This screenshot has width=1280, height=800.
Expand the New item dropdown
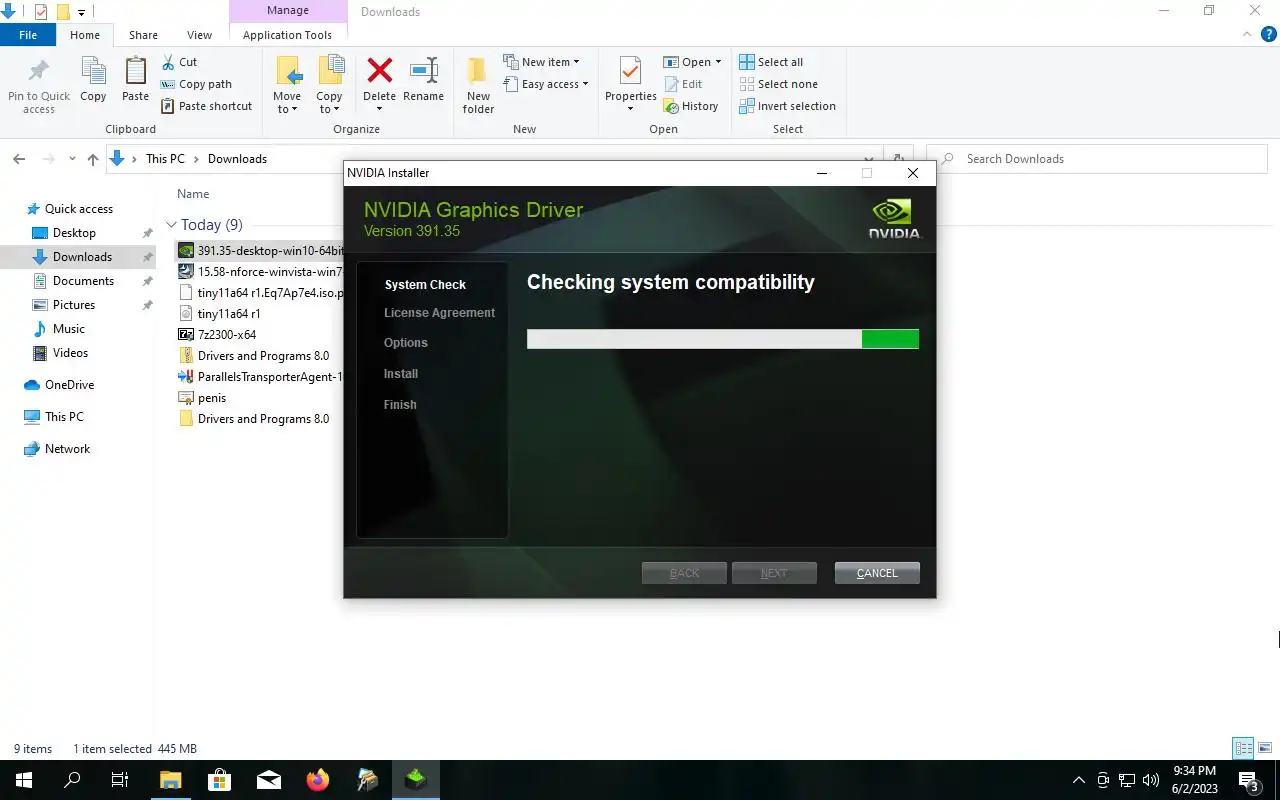pos(541,62)
